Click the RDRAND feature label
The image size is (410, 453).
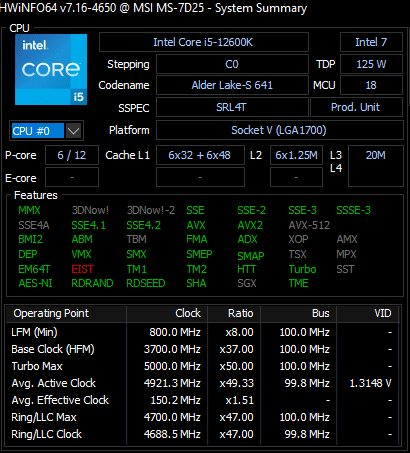[x=92, y=283]
